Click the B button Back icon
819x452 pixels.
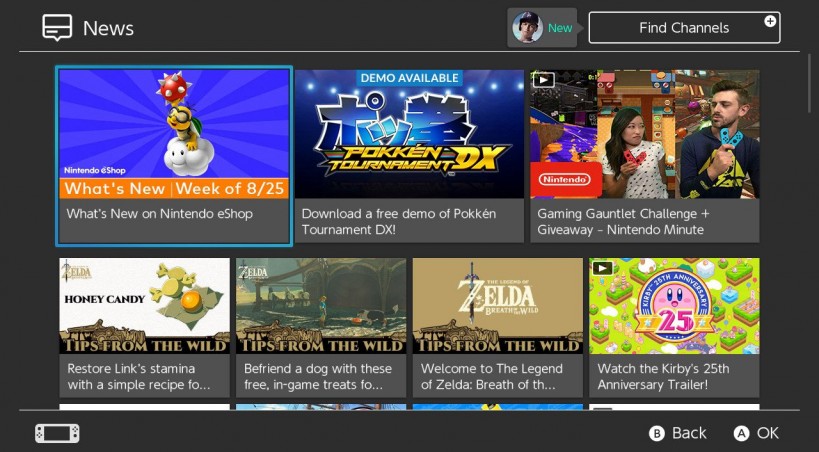(656, 433)
